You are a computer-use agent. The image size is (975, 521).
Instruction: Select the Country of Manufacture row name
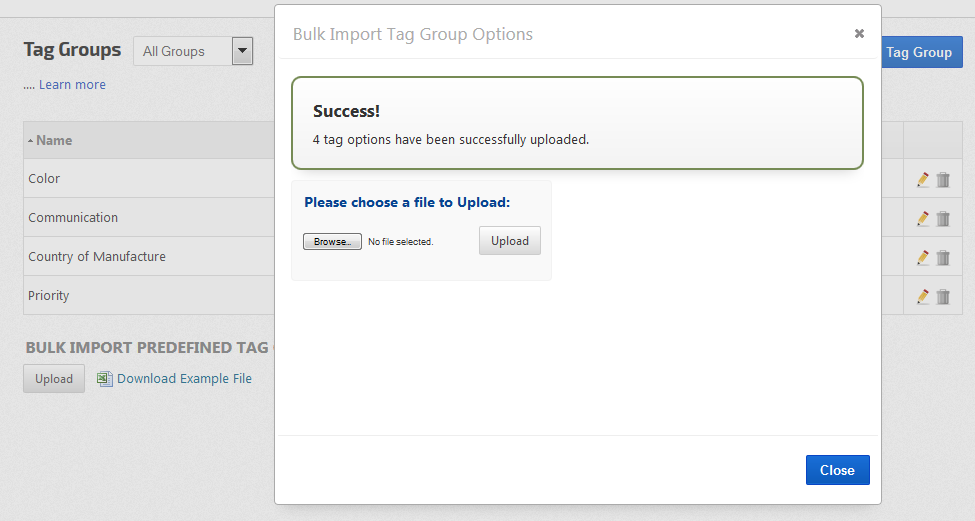click(x=97, y=256)
